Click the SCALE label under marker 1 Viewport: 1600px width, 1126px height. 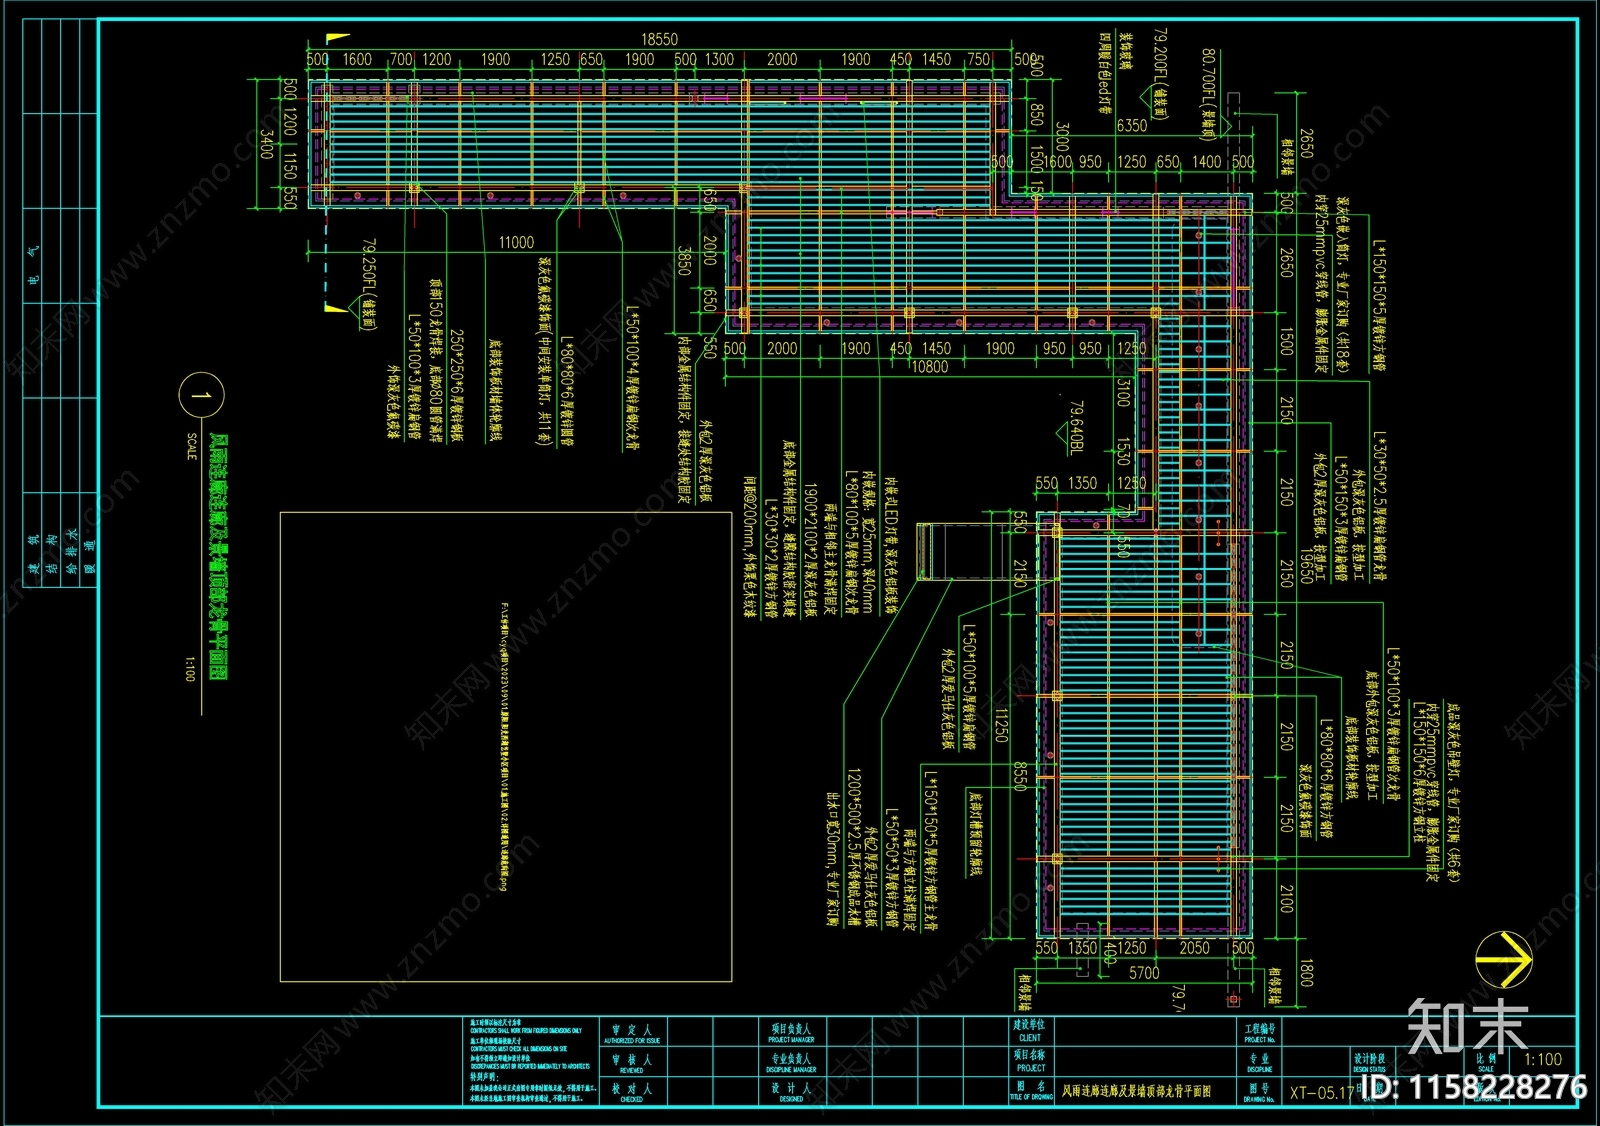(x=192, y=447)
